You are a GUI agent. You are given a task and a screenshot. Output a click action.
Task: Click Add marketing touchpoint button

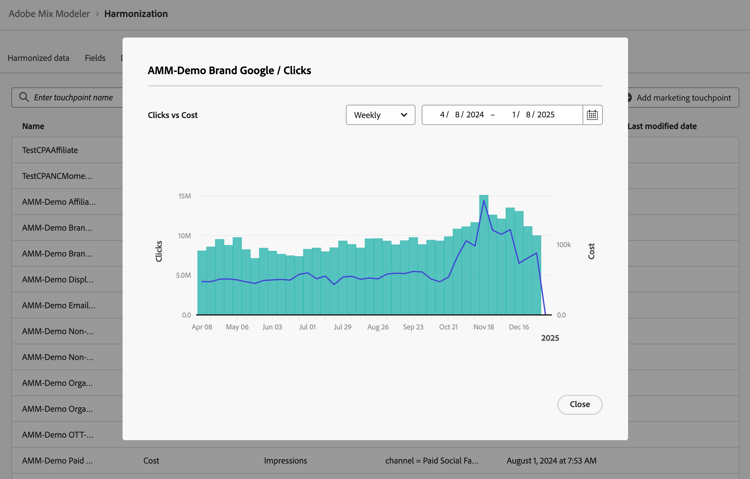tap(682, 98)
